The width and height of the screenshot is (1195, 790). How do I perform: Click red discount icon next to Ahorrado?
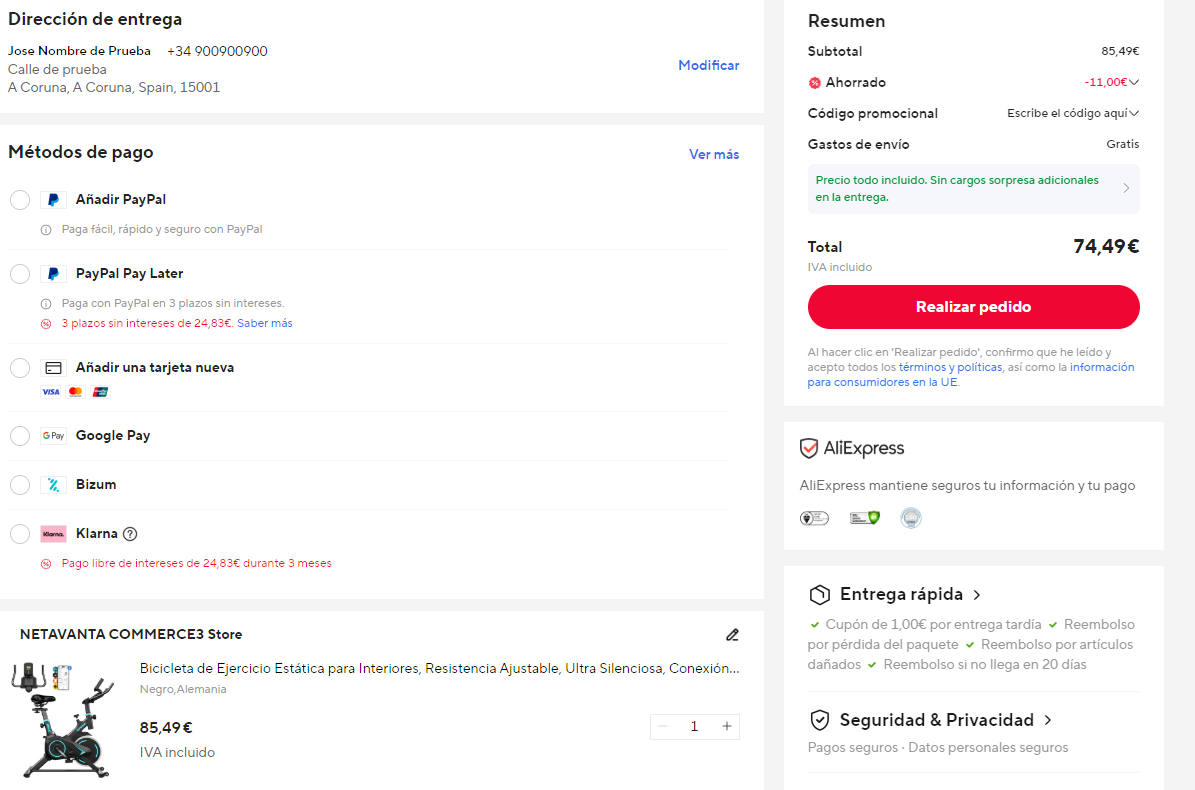(x=815, y=83)
